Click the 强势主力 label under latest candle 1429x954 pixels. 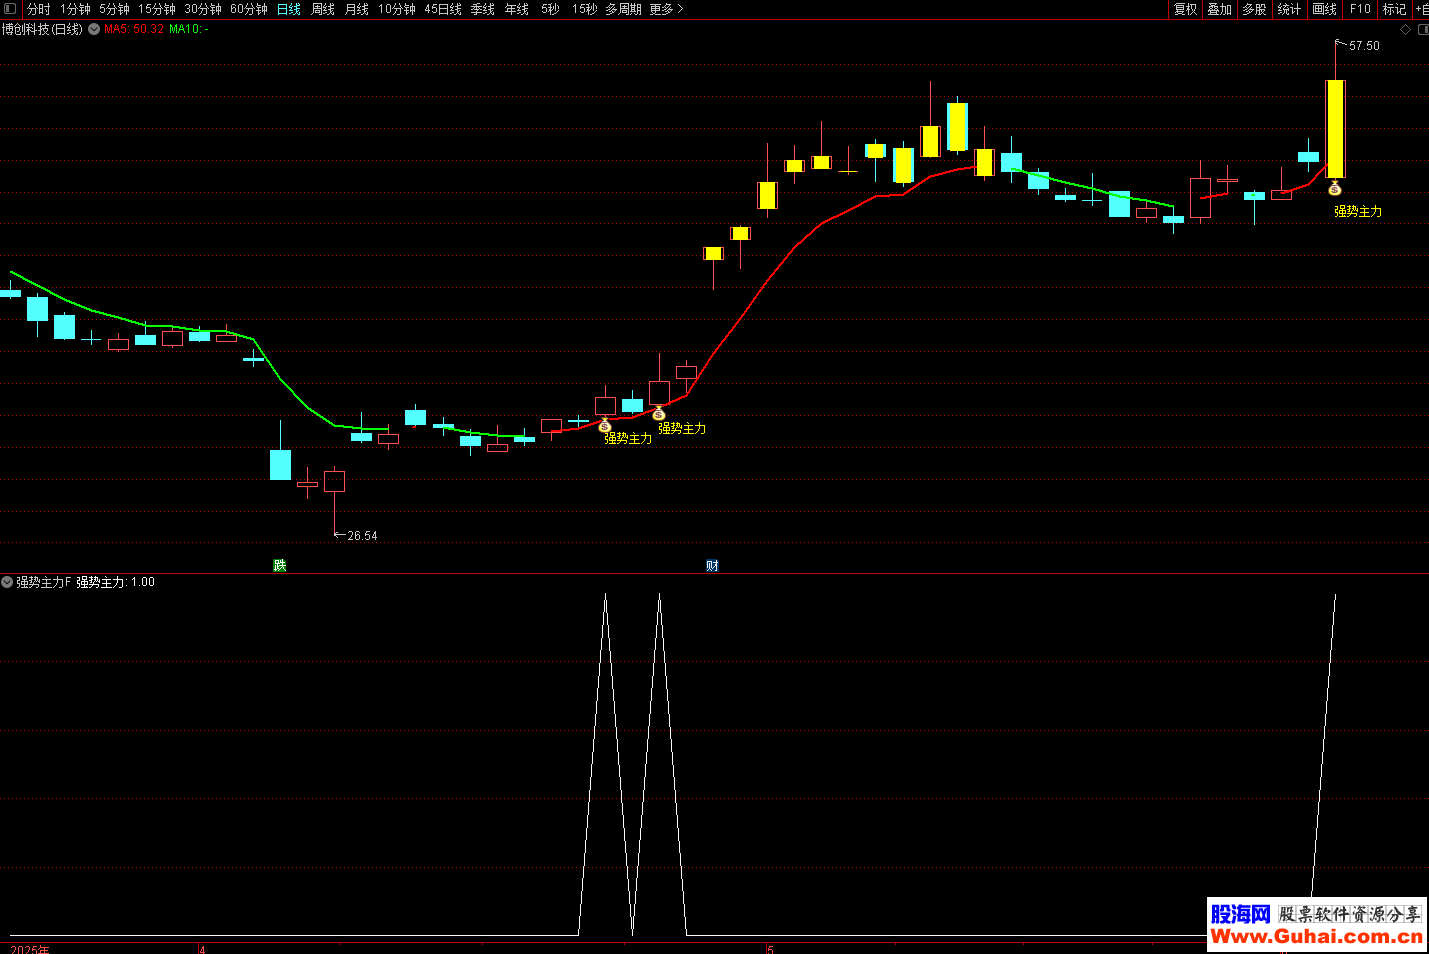(x=1358, y=212)
